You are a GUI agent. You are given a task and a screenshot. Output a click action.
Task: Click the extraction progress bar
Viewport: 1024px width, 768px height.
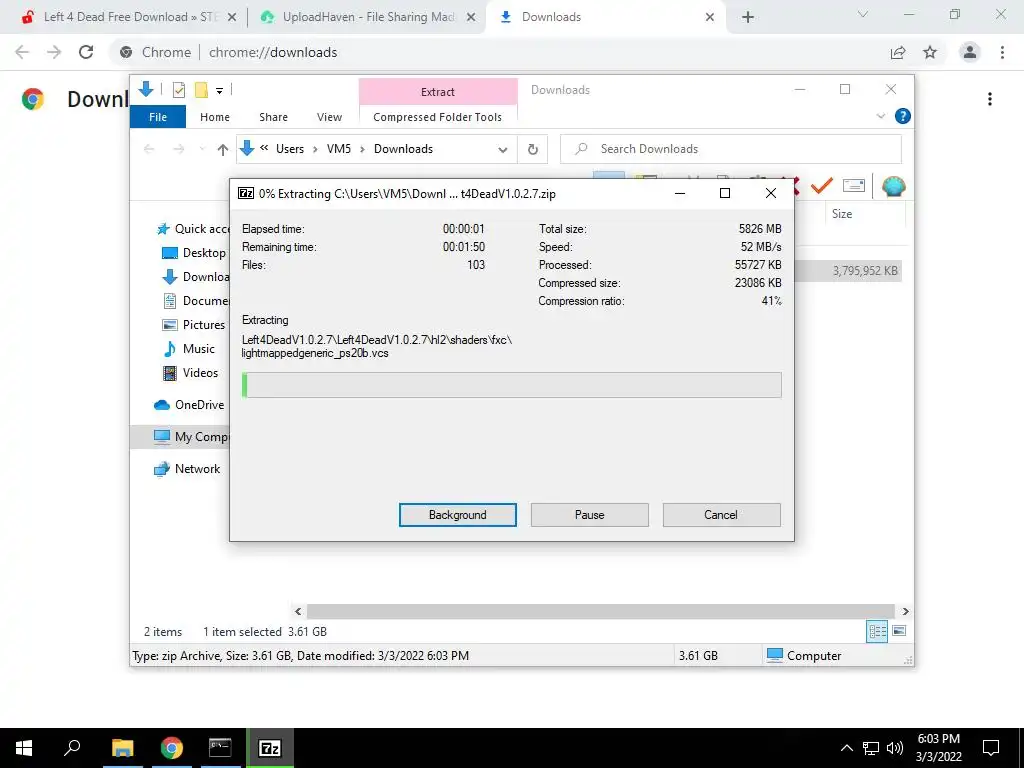511,385
